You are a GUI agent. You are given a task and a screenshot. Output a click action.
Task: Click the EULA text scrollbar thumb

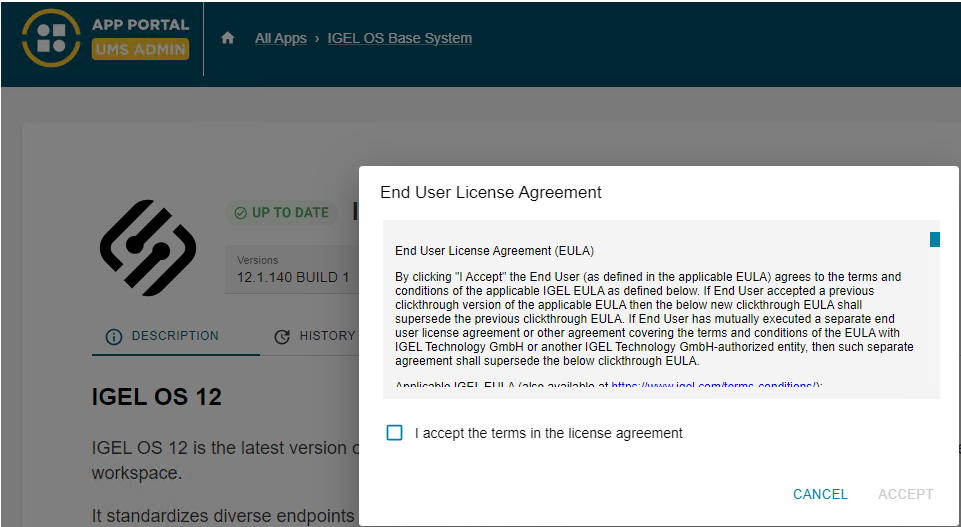935,239
